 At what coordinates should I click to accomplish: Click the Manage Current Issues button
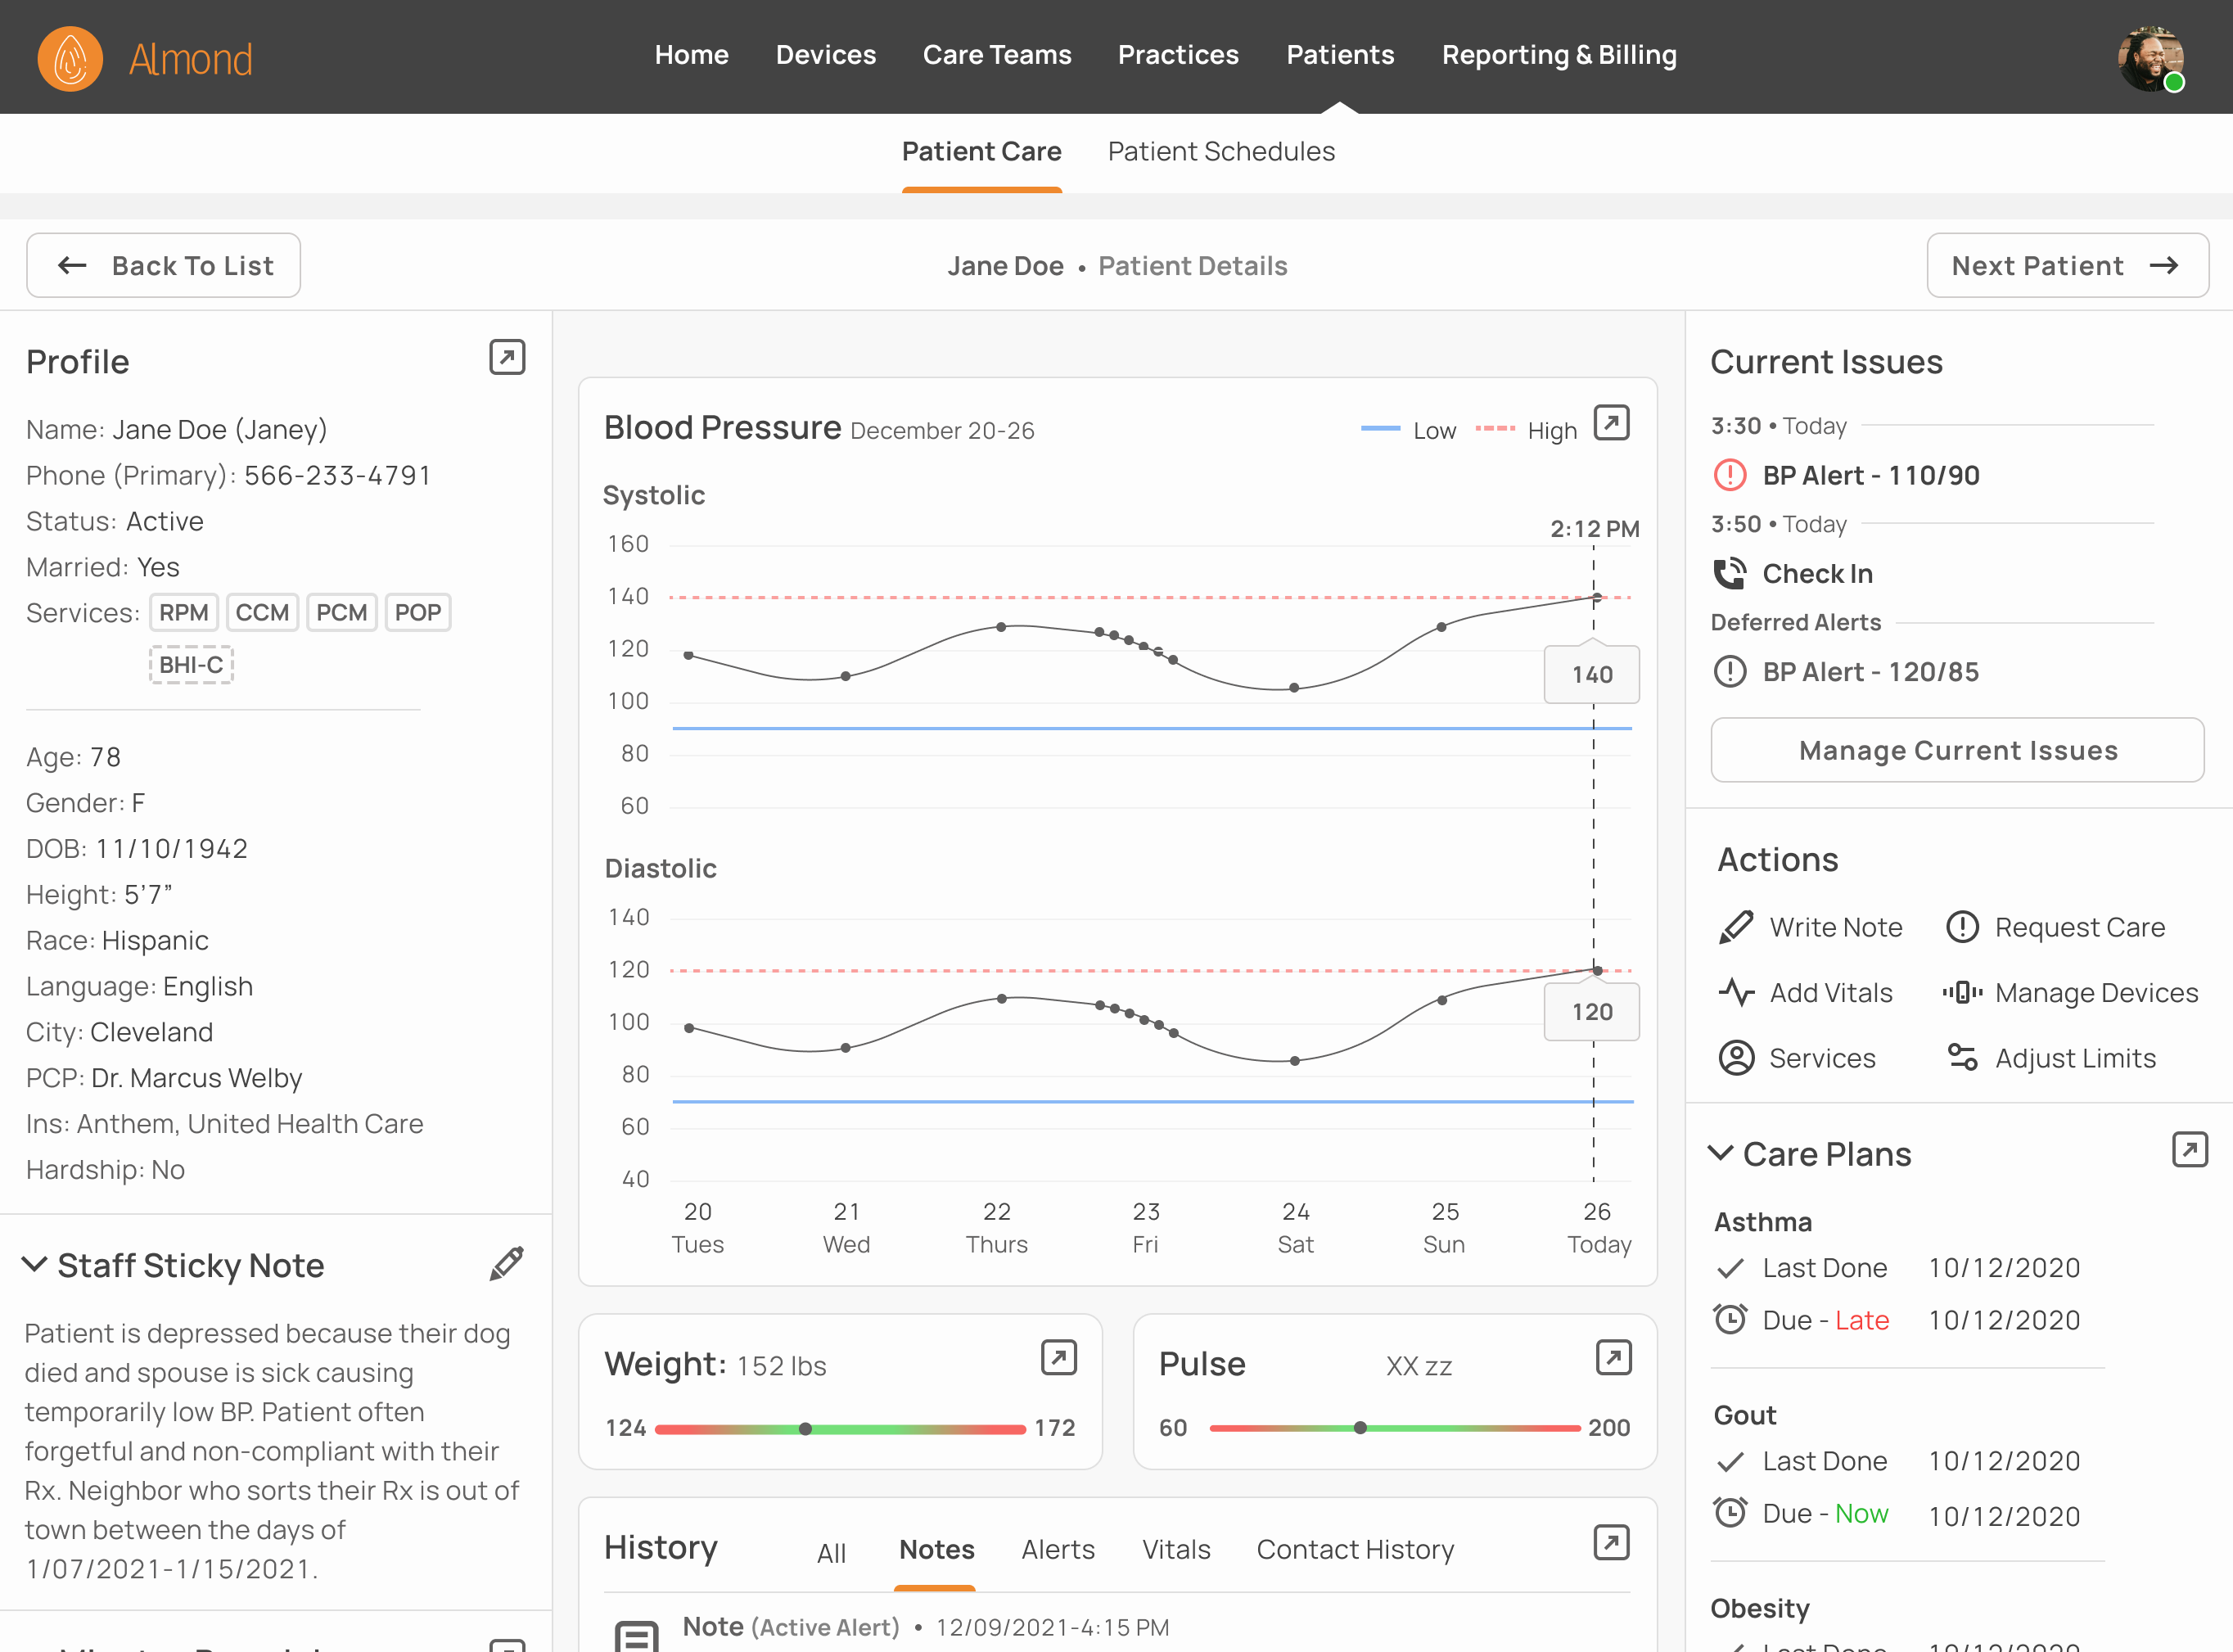(1957, 750)
